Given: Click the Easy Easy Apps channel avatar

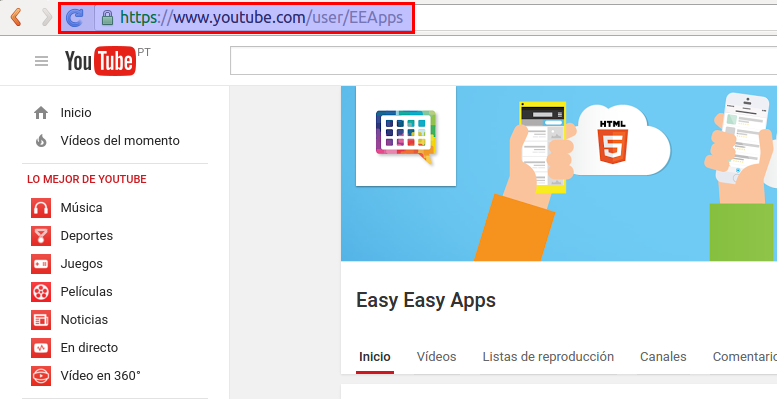Looking at the screenshot, I should point(406,136).
